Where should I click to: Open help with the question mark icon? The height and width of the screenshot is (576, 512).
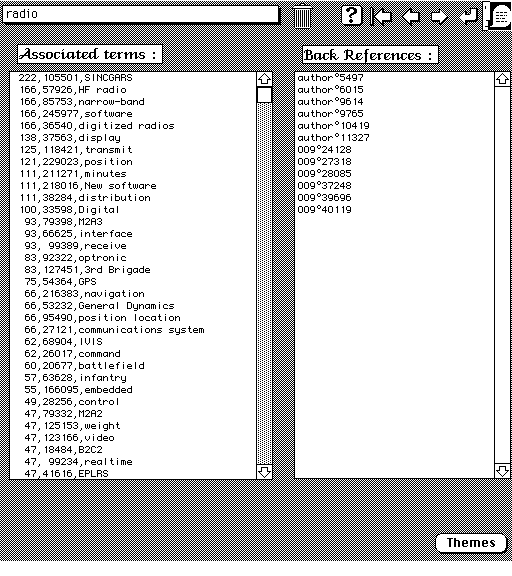(x=351, y=15)
